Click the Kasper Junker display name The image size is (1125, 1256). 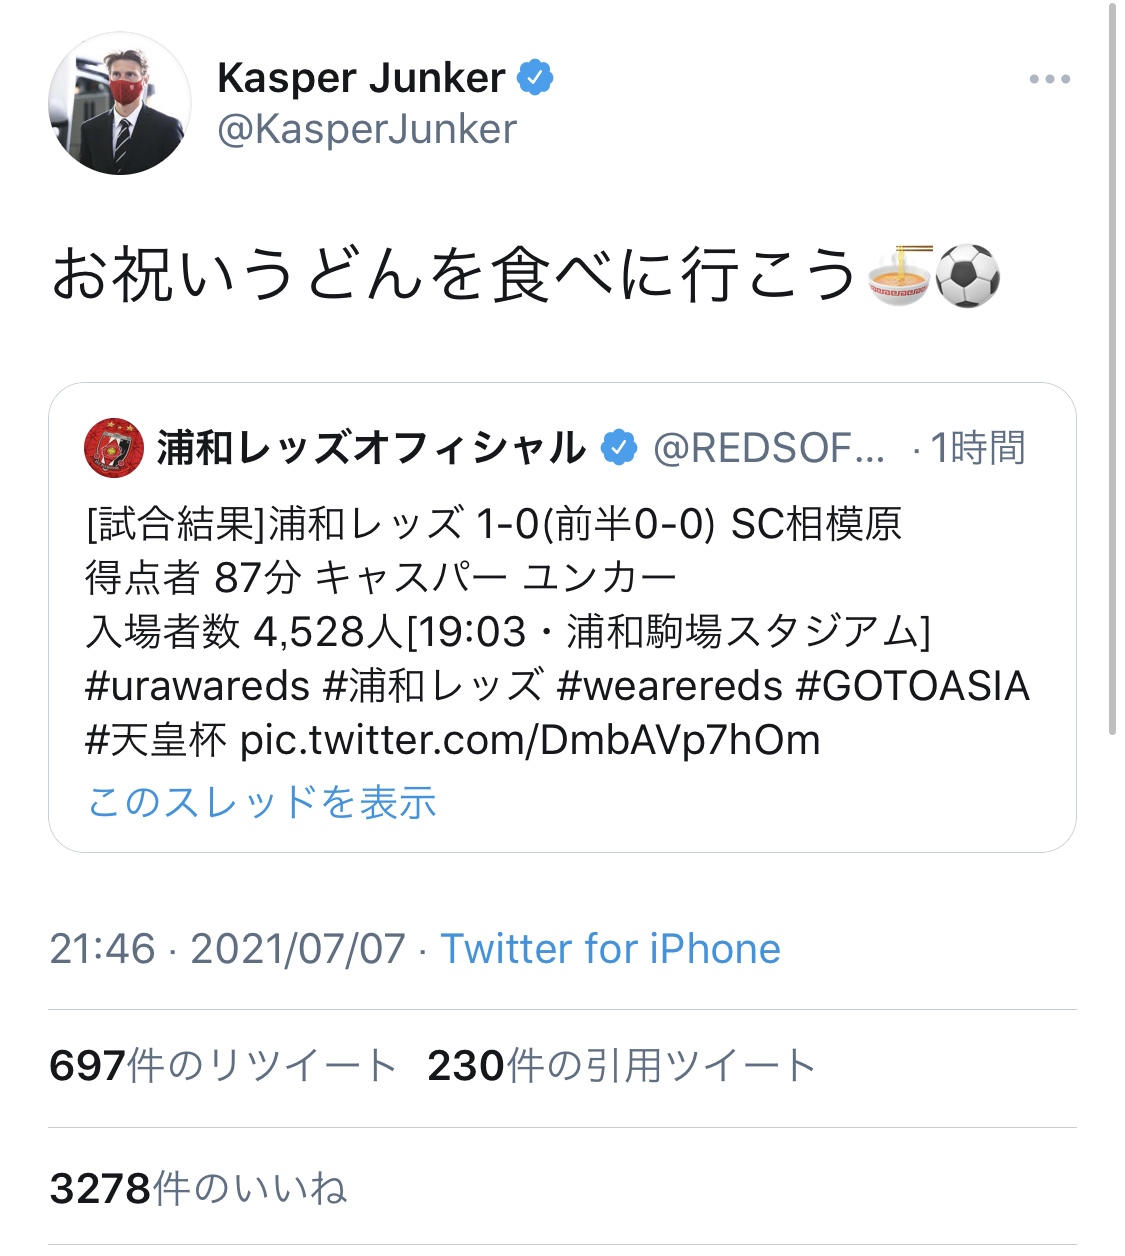[361, 78]
